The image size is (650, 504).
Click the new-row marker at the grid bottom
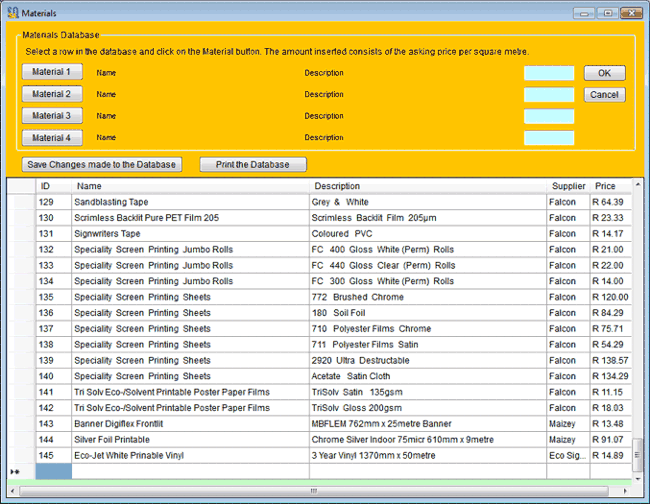pyautogui.click(x=16, y=471)
